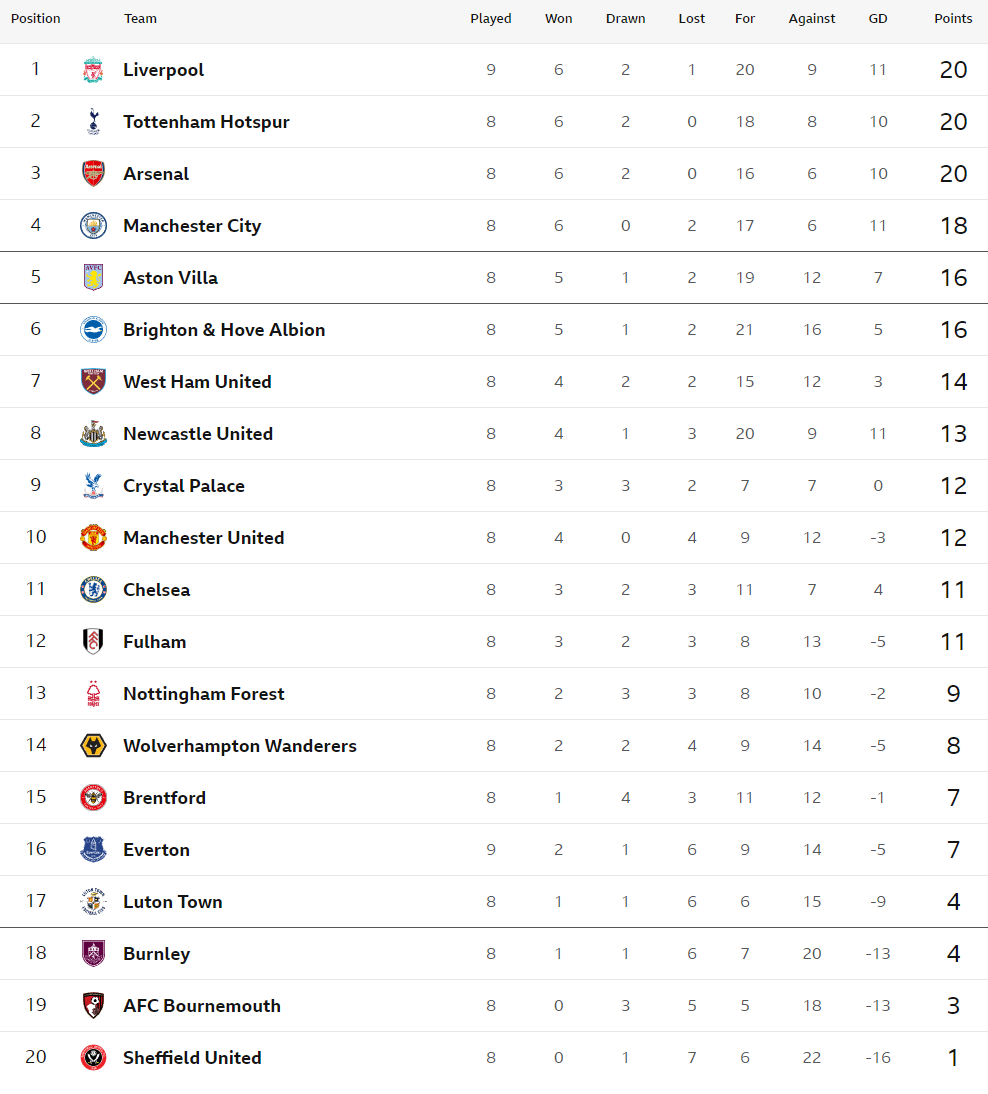Select the Sheffield United badge

(x=93, y=1057)
